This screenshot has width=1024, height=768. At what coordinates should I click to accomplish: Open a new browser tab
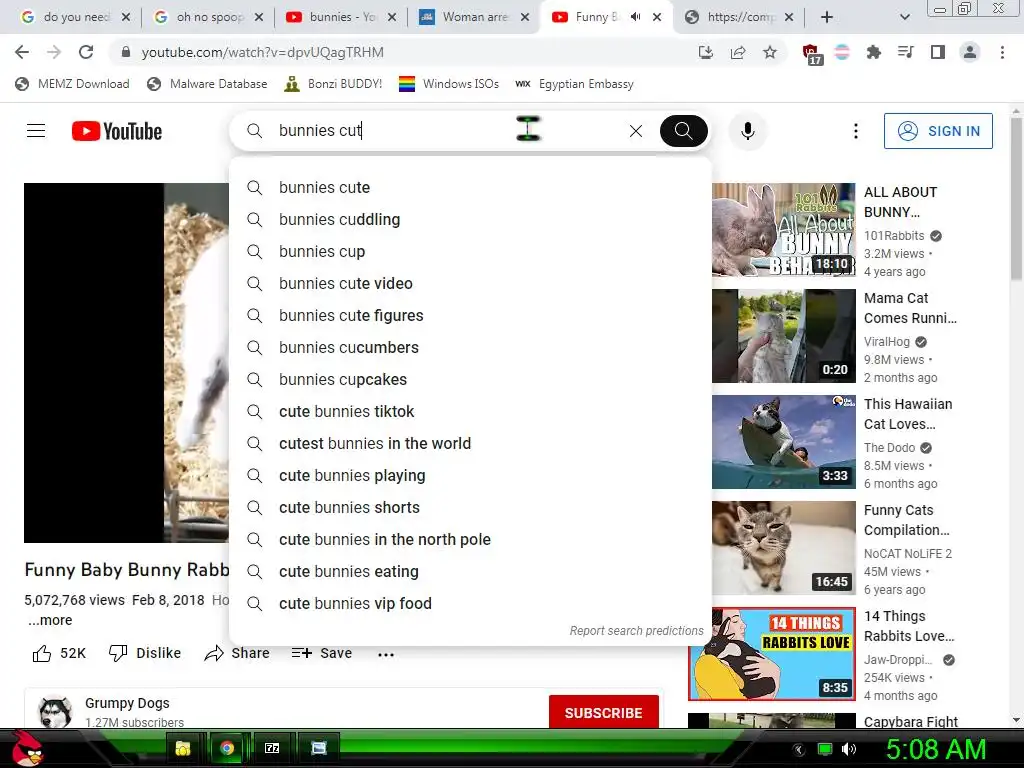827,17
